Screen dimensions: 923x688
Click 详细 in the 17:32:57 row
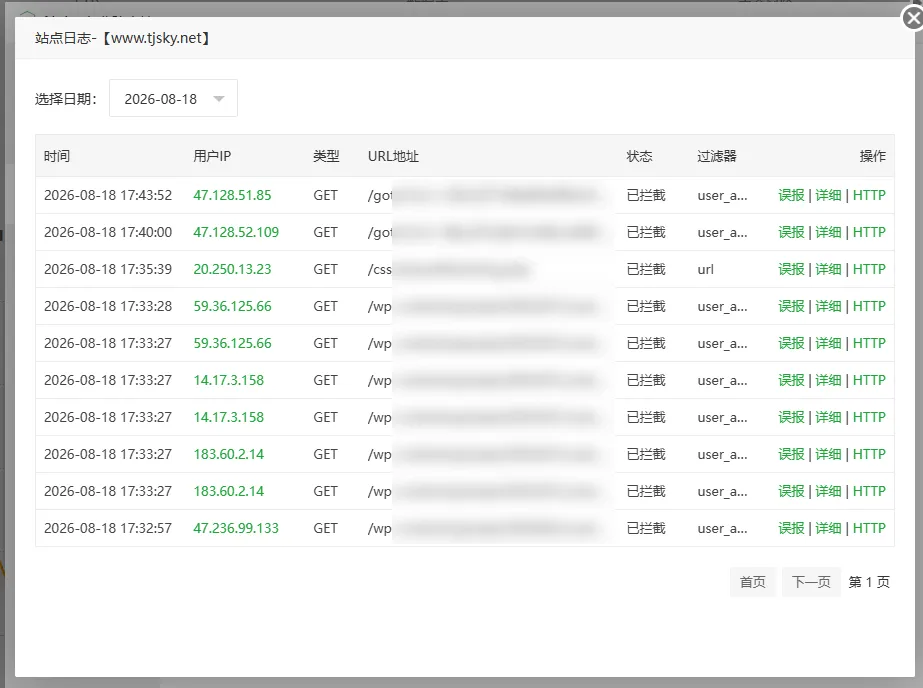pyautogui.click(x=828, y=529)
